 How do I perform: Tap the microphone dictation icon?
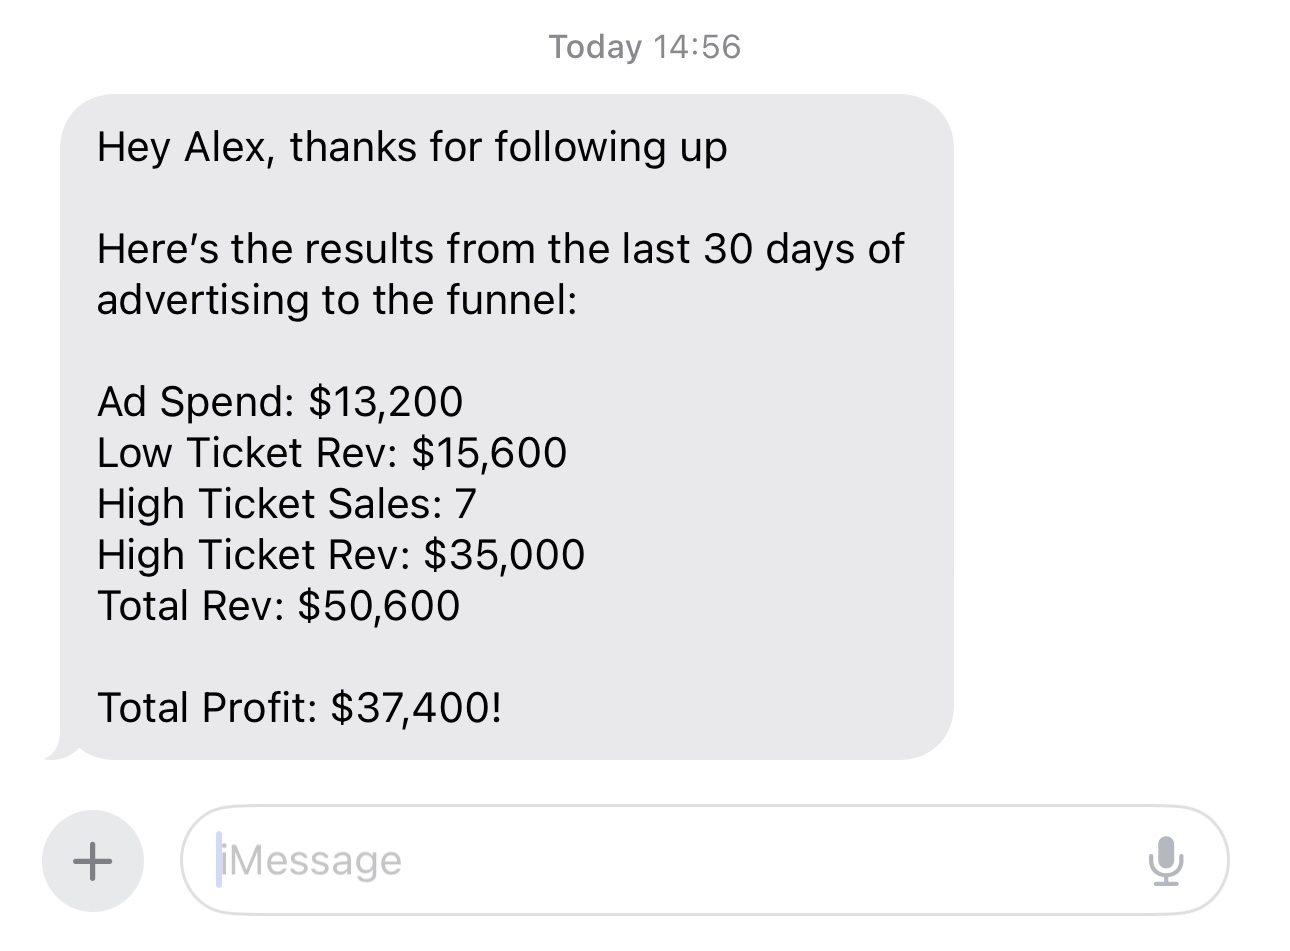1166,861
